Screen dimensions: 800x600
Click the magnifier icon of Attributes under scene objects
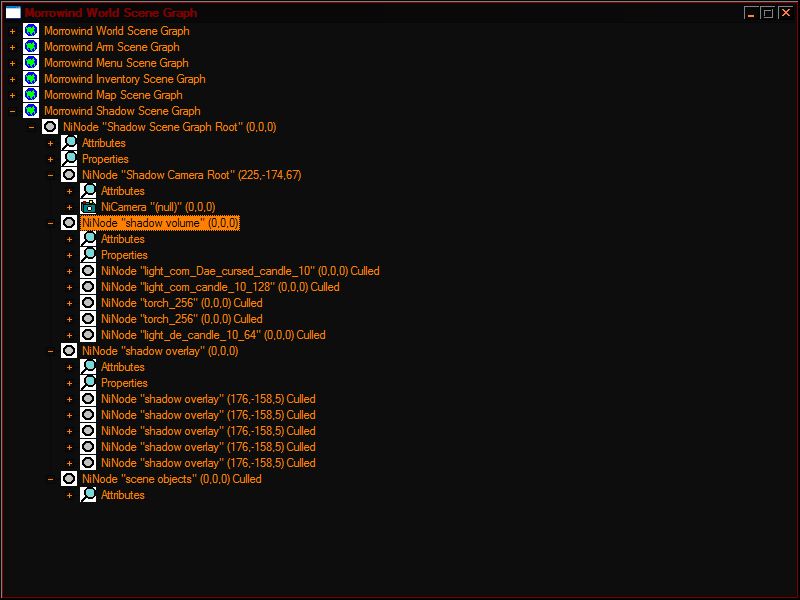[x=88, y=495]
